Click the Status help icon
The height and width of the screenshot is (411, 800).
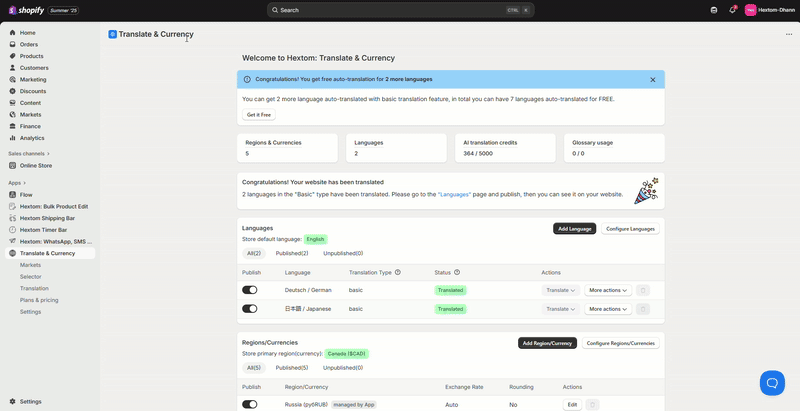[x=457, y=272]
